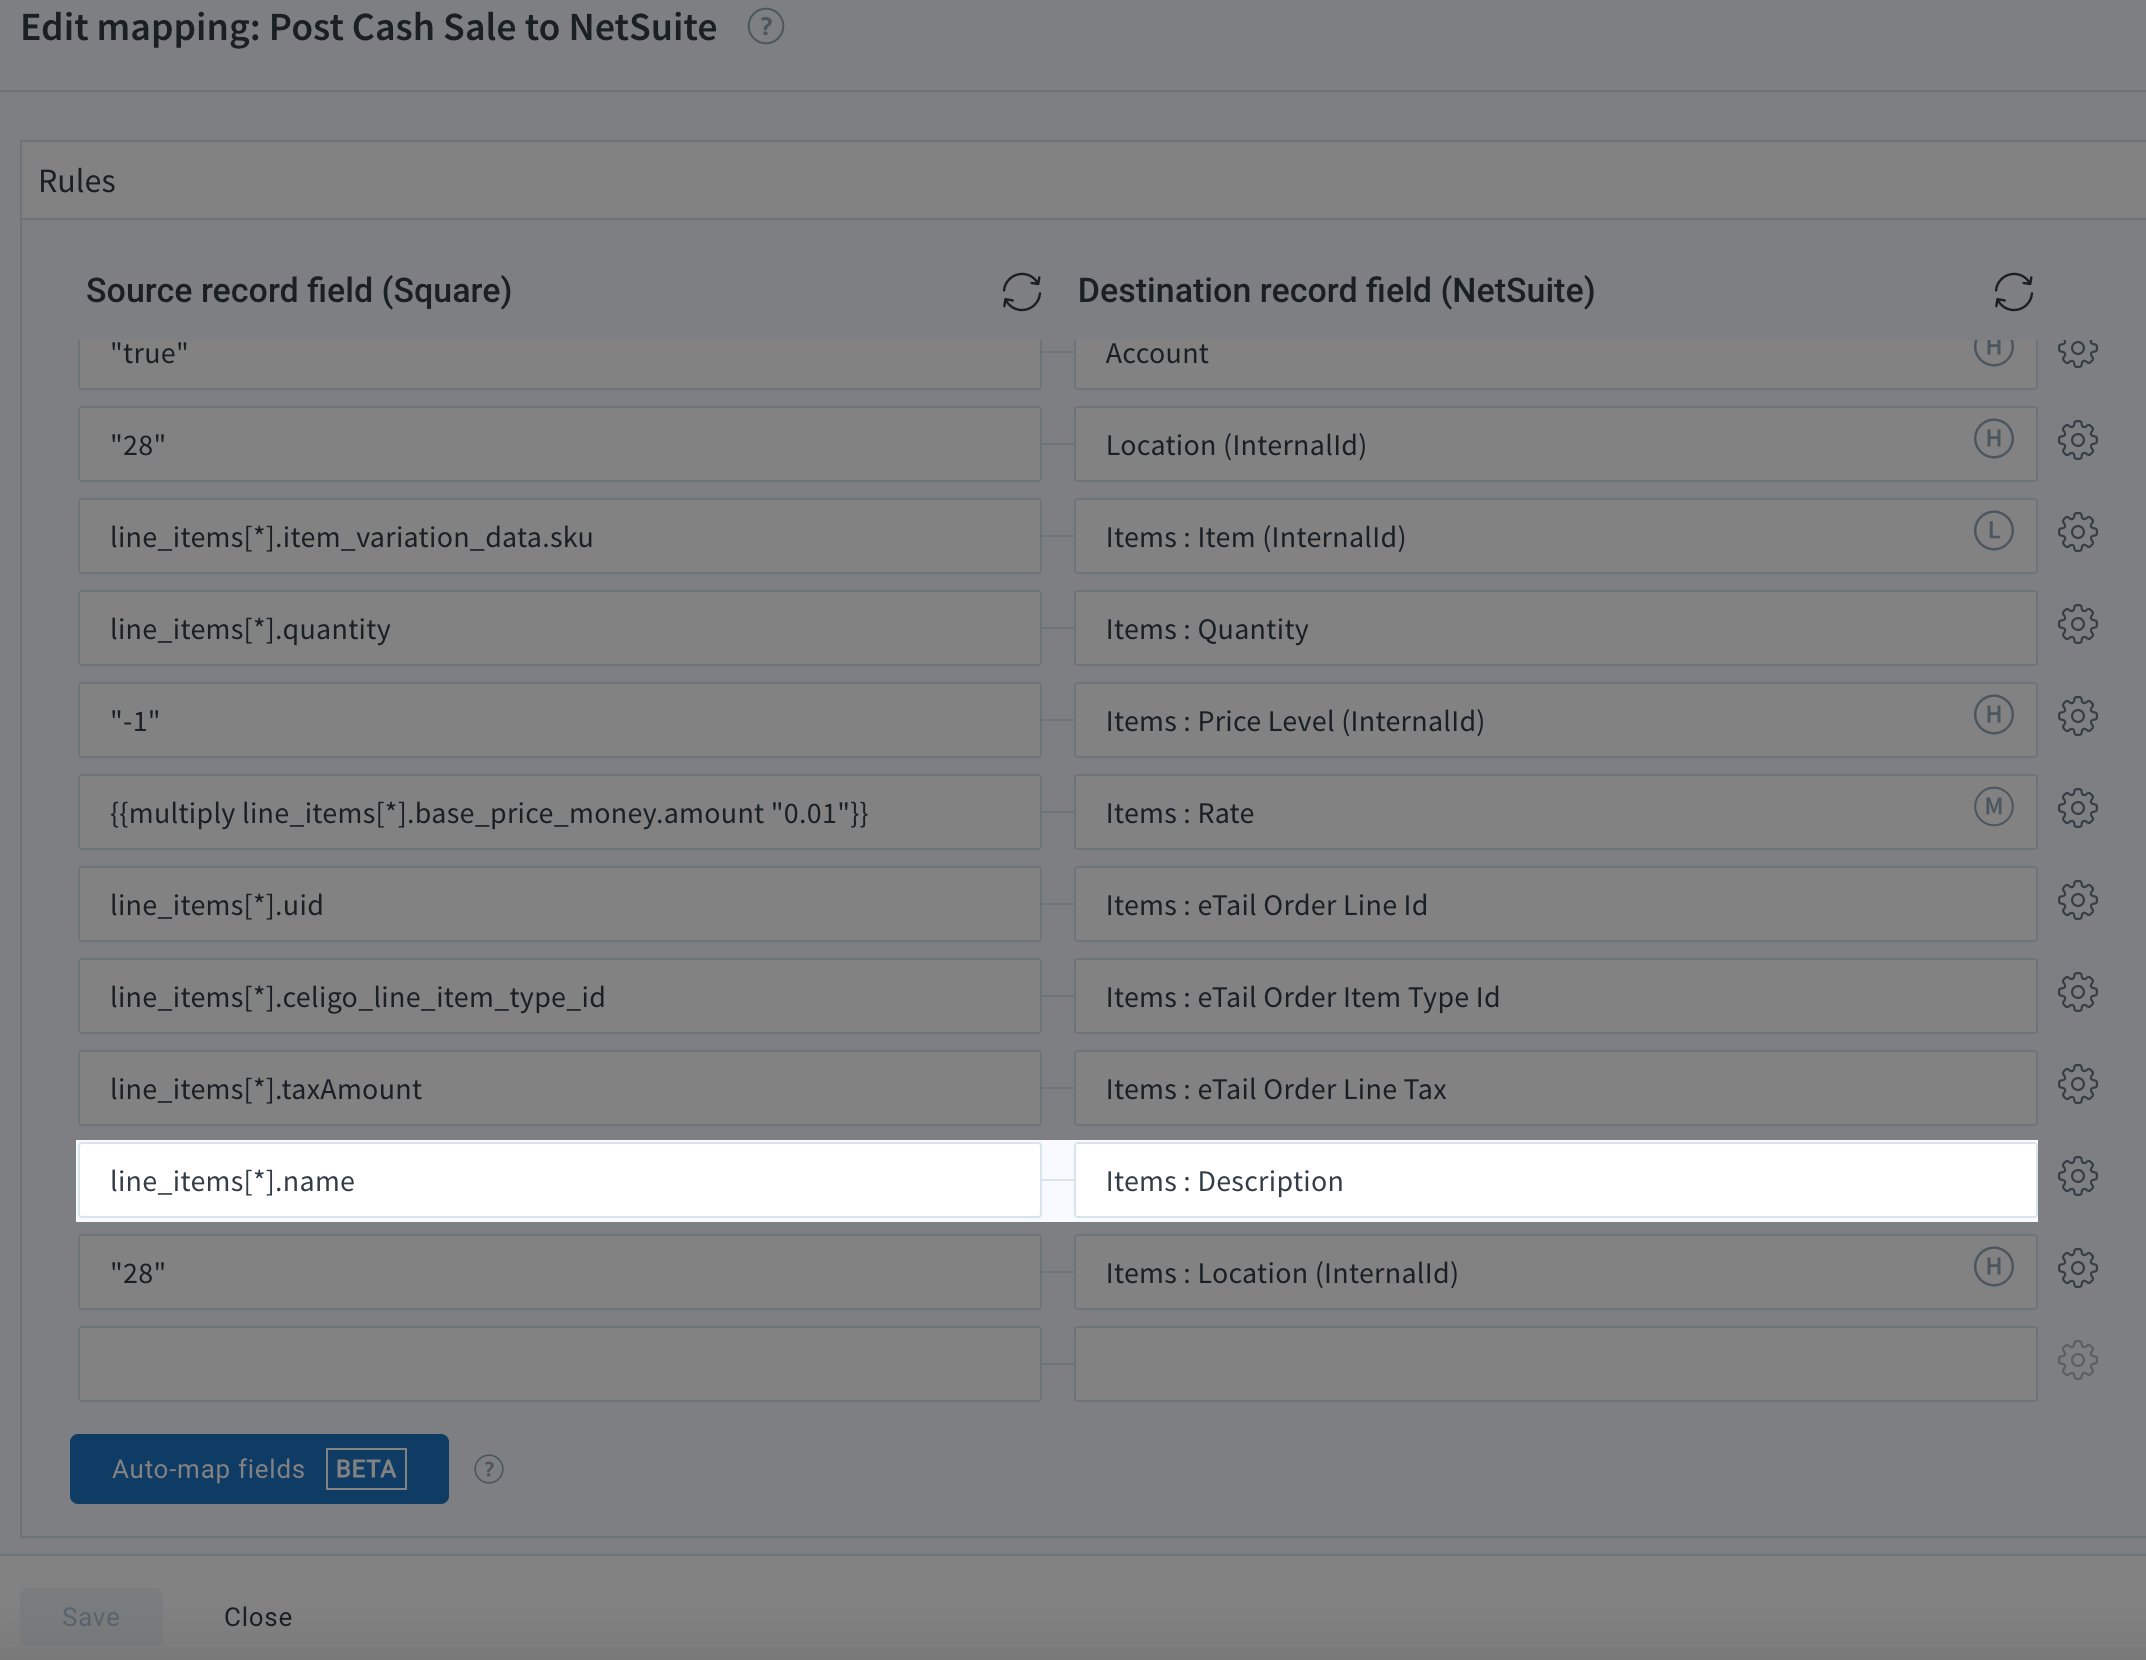This screenshot has height=1660, width=2146.
Task: Open settings gear for Items : Location (InternalId)
Action: pos(2077,1268)
